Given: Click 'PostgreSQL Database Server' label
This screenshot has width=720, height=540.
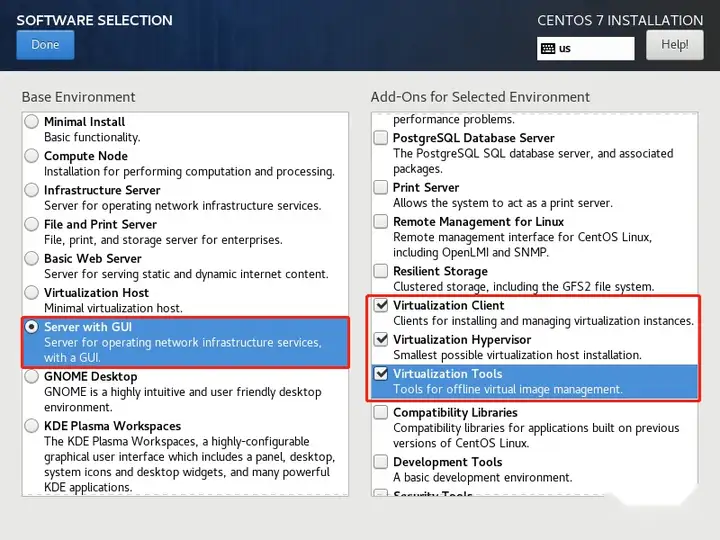Looking at the screenshot, I should [474, 138].
